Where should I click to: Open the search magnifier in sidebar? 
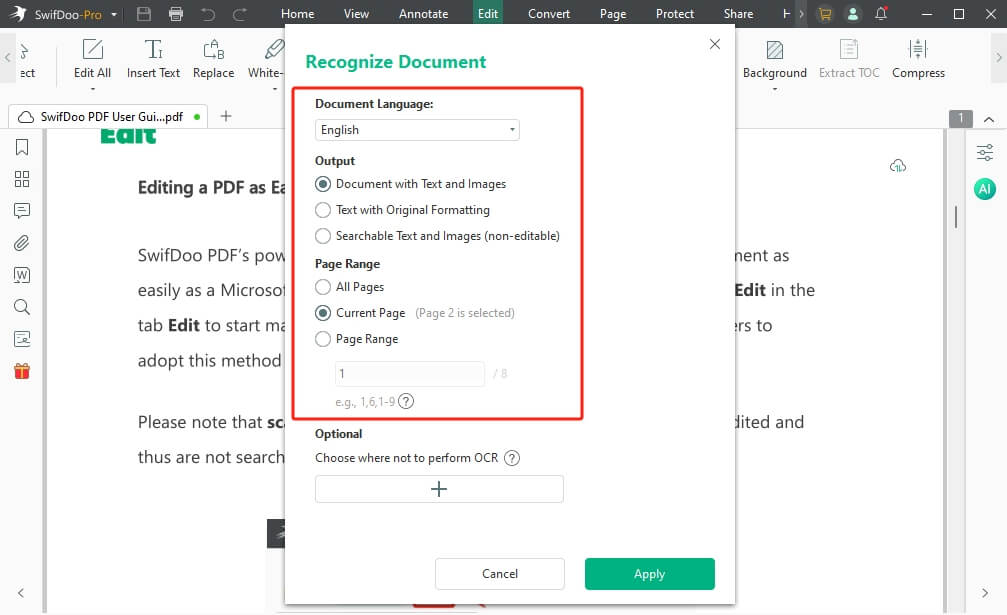pyautogui.click(x=22, y=307)
